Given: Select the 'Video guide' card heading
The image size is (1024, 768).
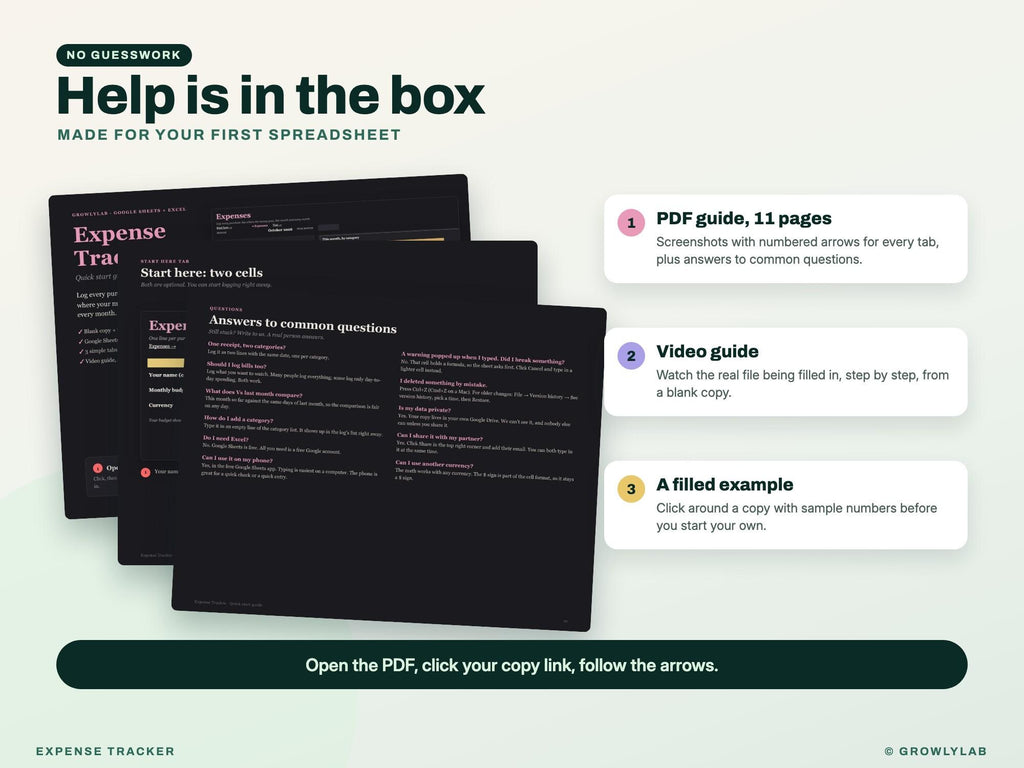Looking at the screenshot, I should pos(707,351).
